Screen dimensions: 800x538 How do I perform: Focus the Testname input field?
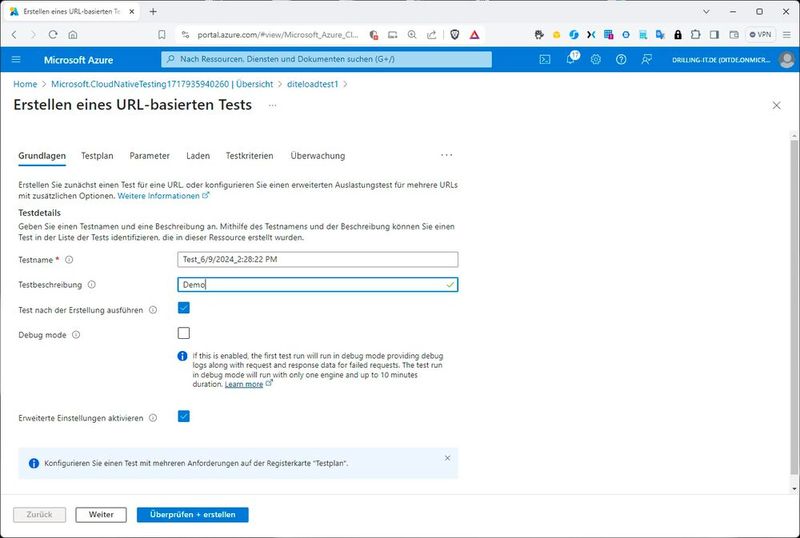pos(317,259)
